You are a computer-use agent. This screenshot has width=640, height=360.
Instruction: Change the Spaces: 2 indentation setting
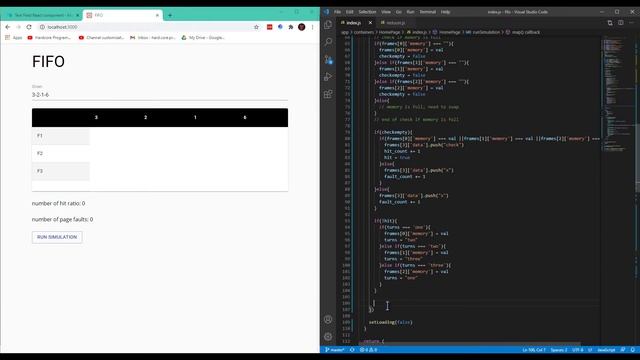coord(559,350)
